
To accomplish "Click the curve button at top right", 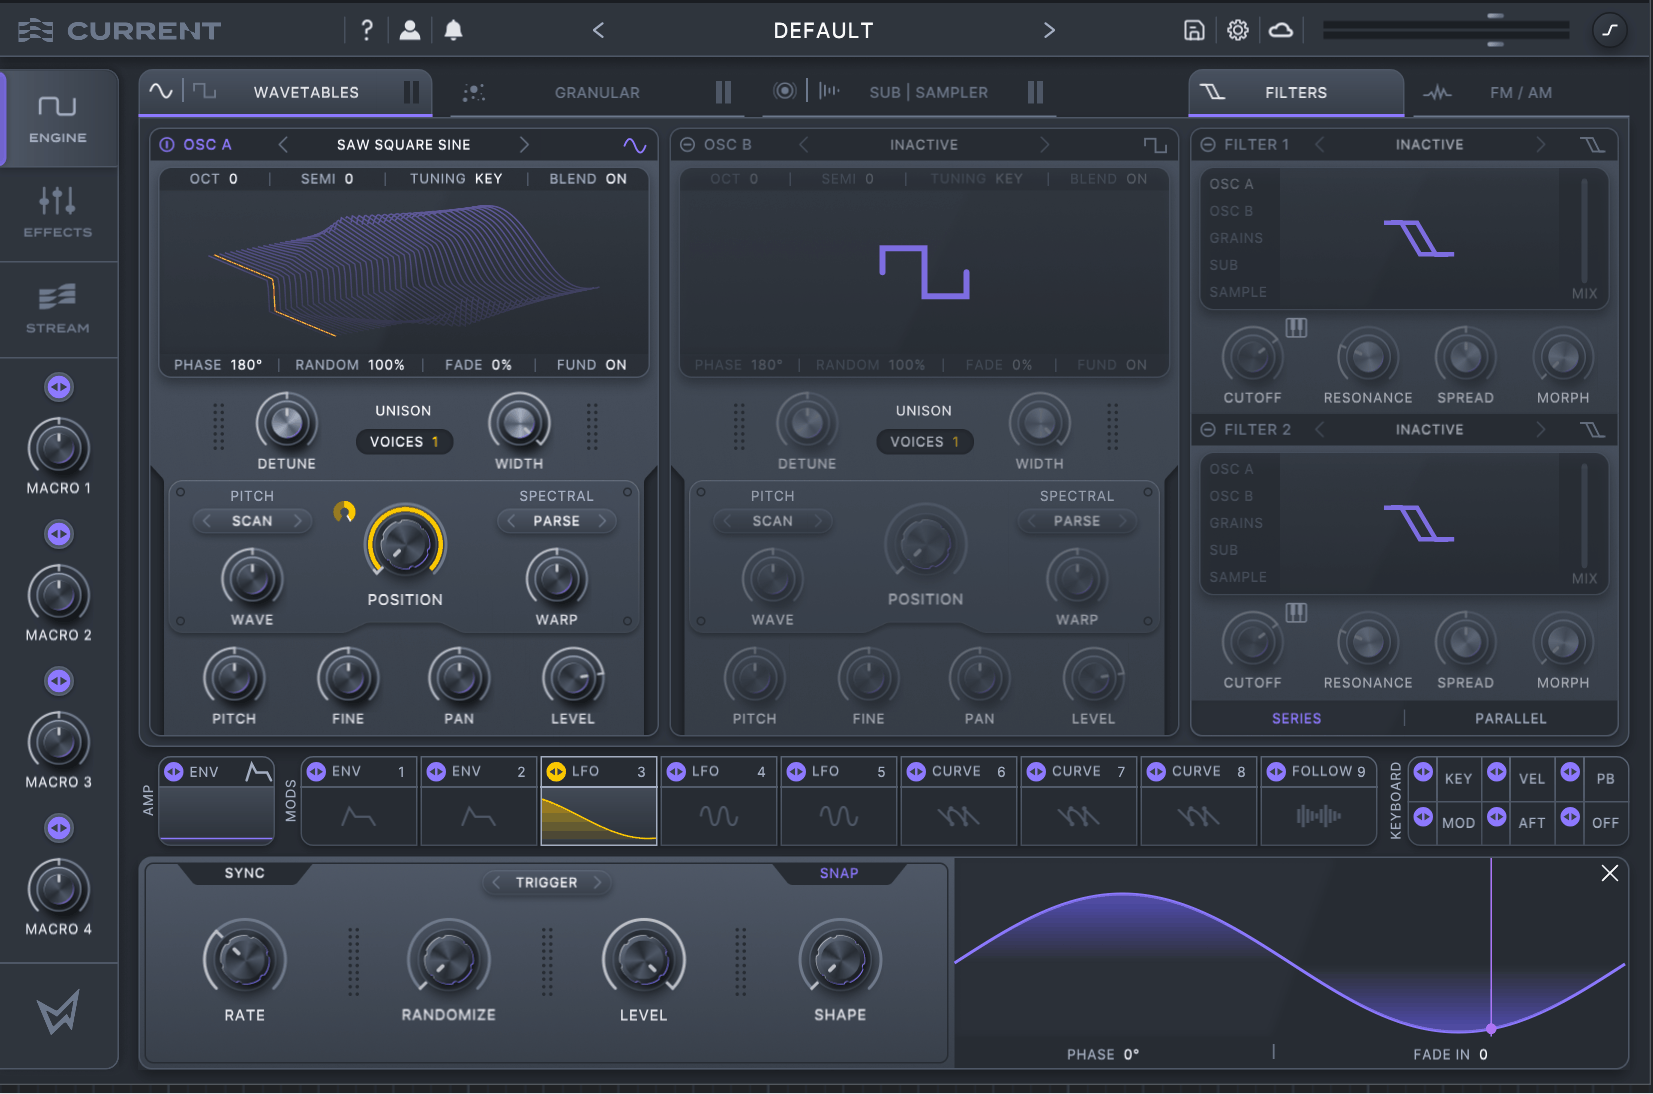I will pyautogui.click(x=1609, y=30).
